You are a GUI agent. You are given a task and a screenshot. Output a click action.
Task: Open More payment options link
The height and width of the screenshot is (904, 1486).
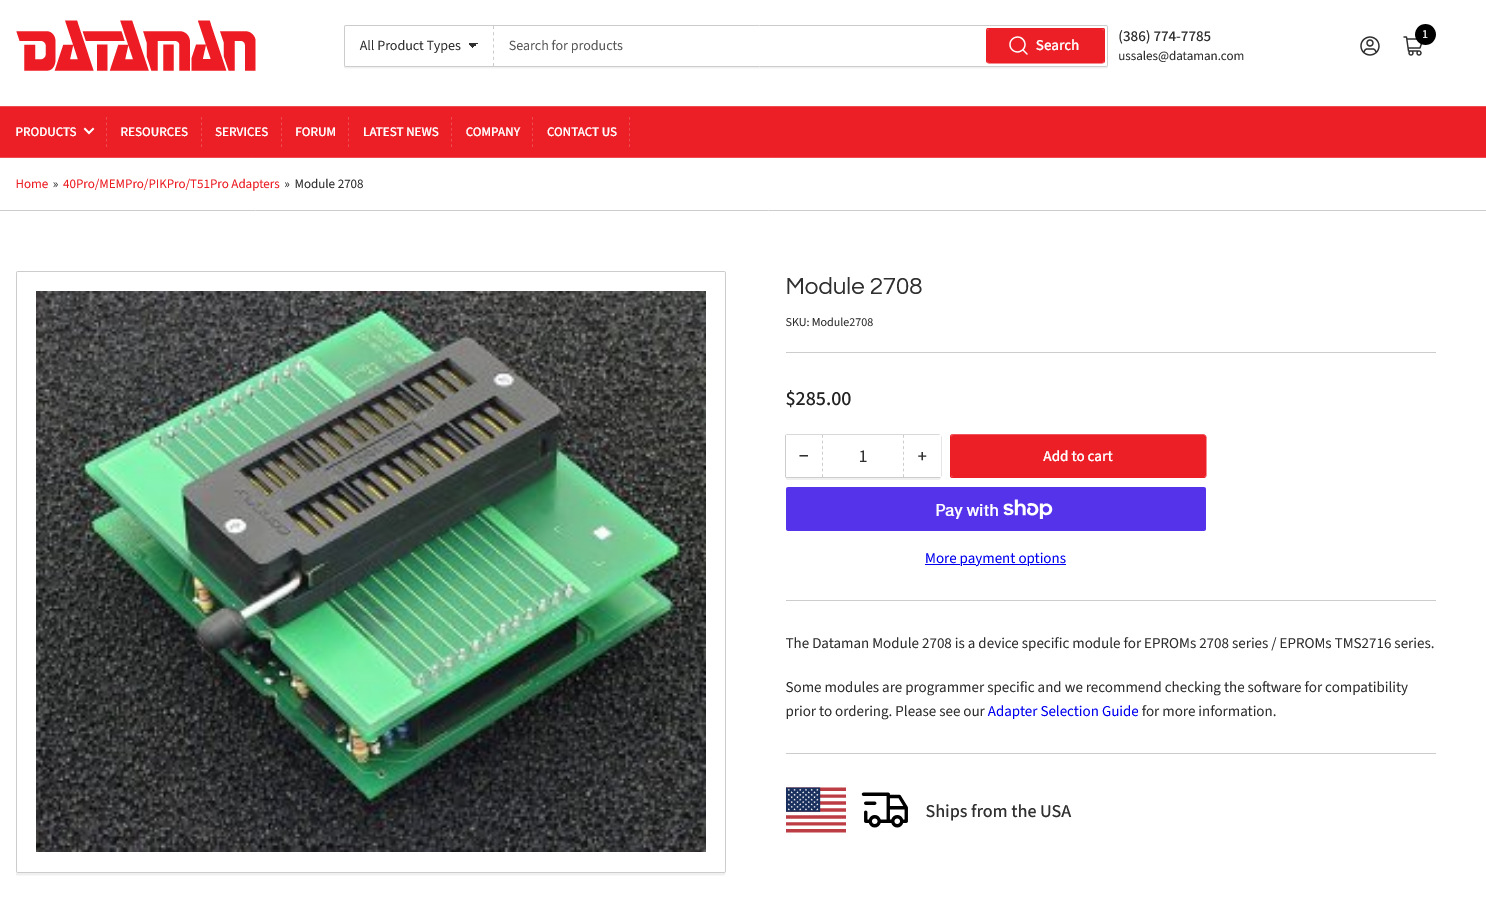point(995,558)
